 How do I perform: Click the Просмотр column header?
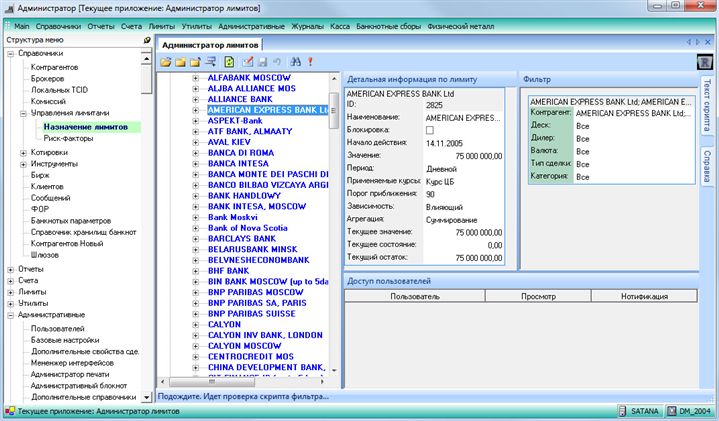pyautogui.click(x=538, y=296)
